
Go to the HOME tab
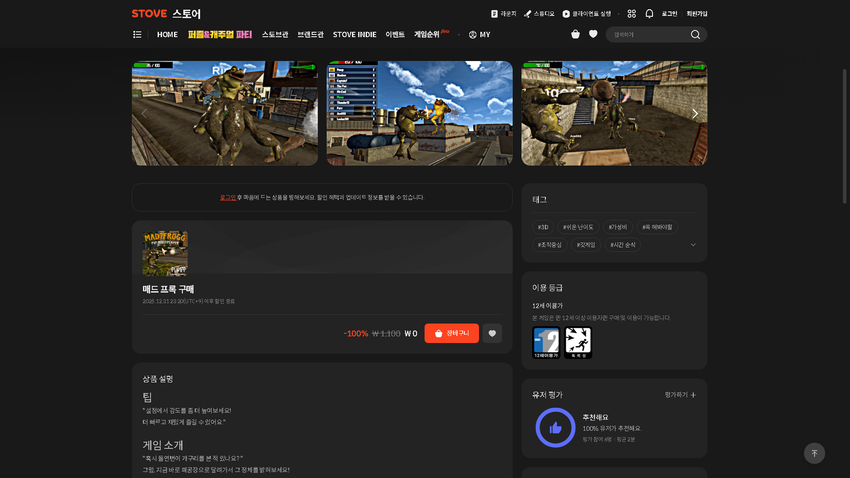click(x=167, y=35)
